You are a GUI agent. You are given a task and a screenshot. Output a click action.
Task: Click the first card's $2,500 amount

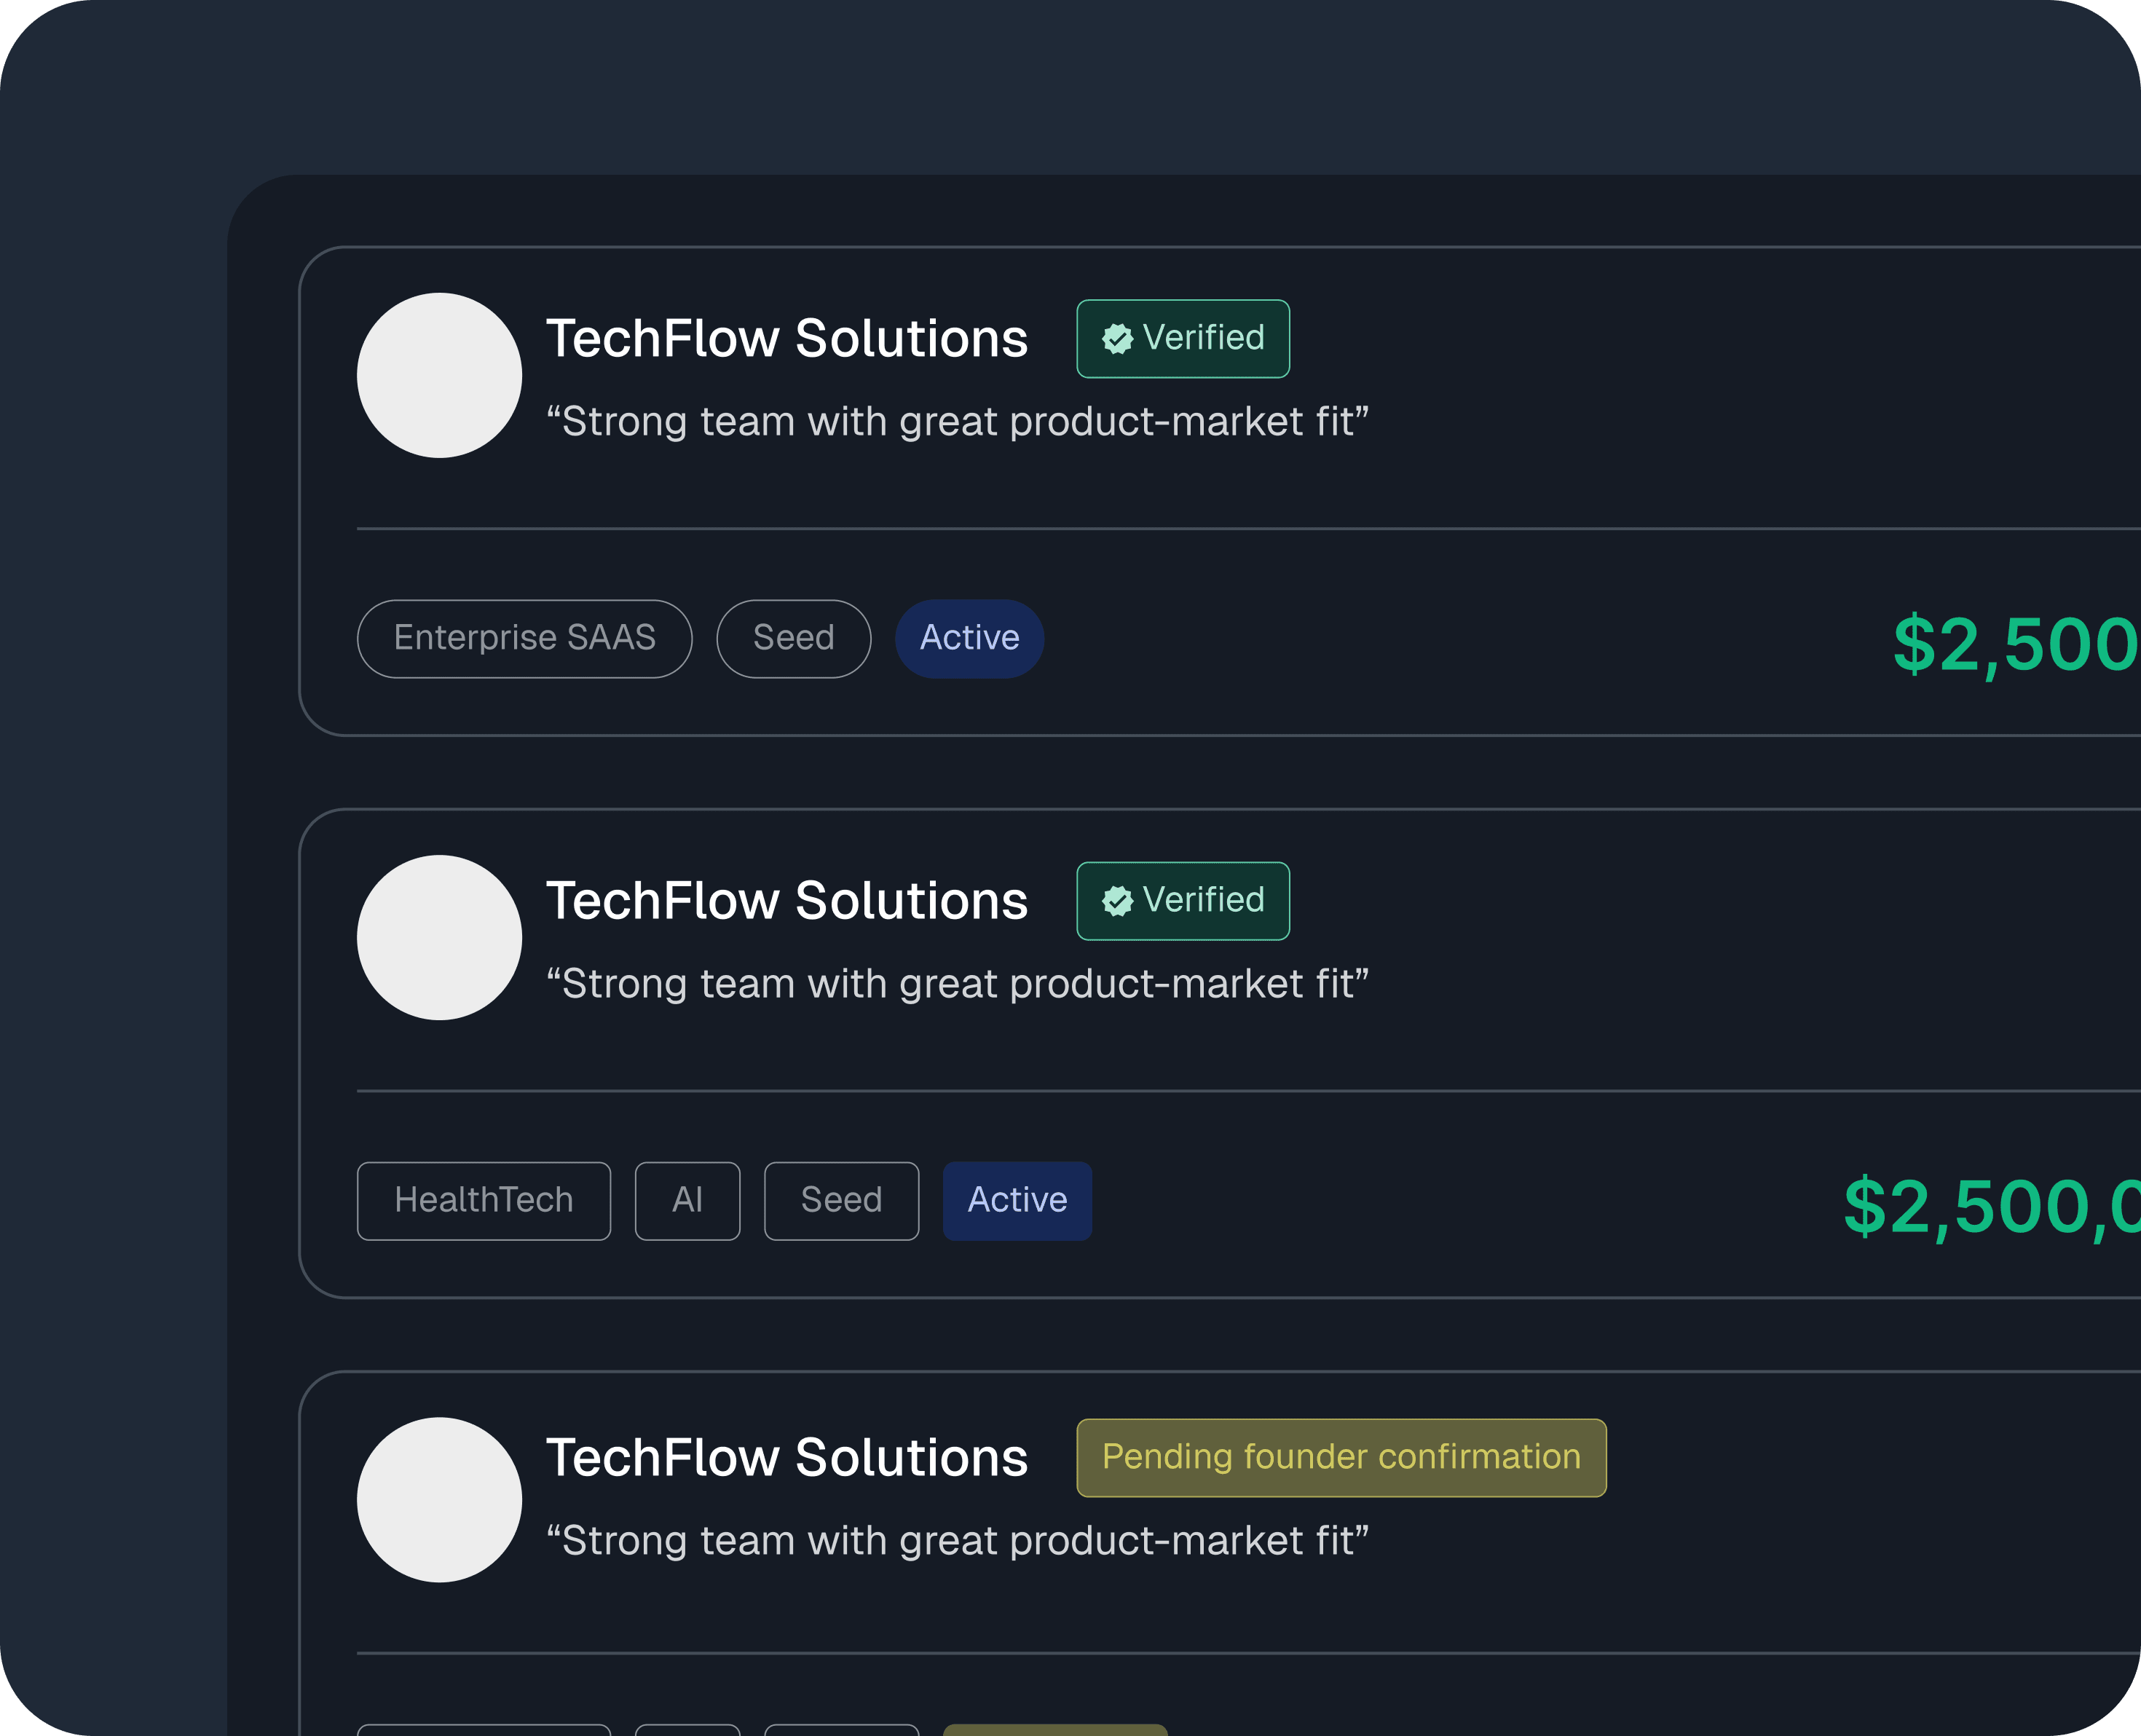(x=2014, y=643)
